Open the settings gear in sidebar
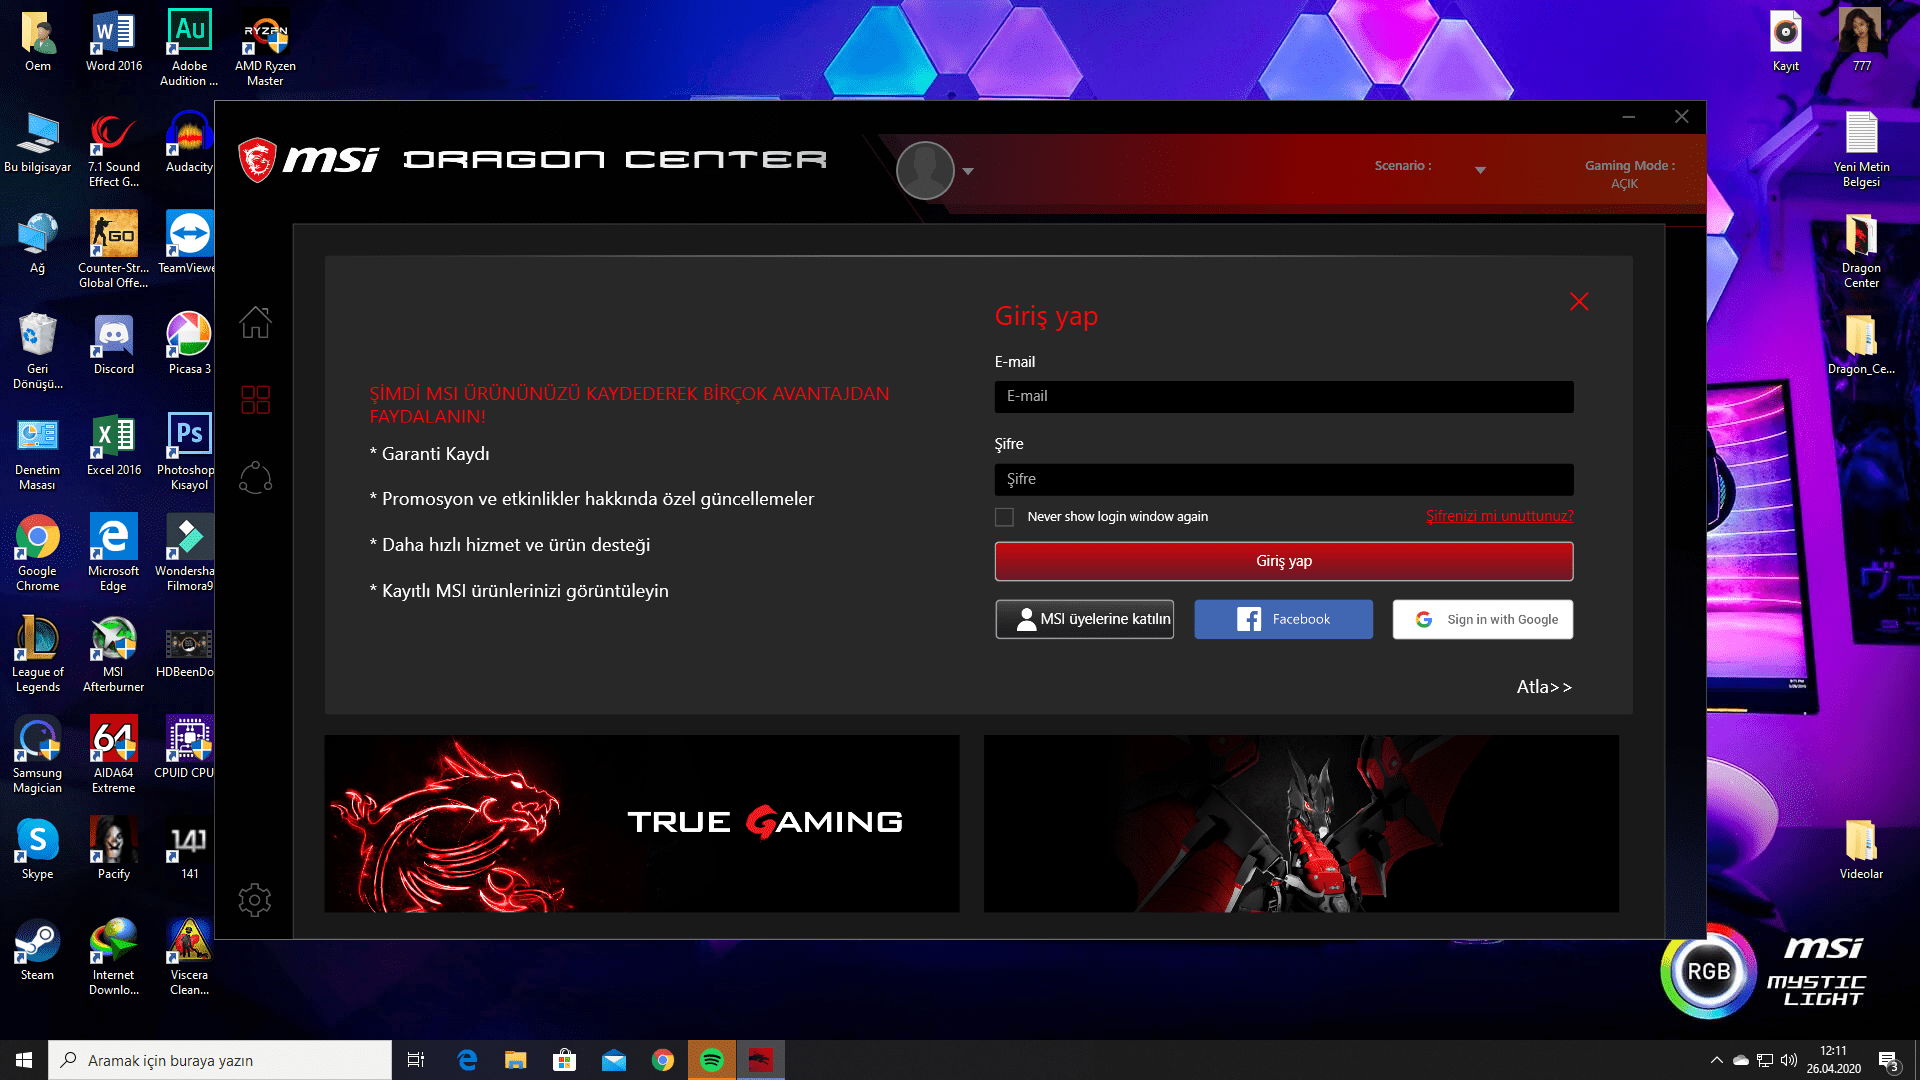Viewport: 1920px width, 1080px height. [255, 900]
